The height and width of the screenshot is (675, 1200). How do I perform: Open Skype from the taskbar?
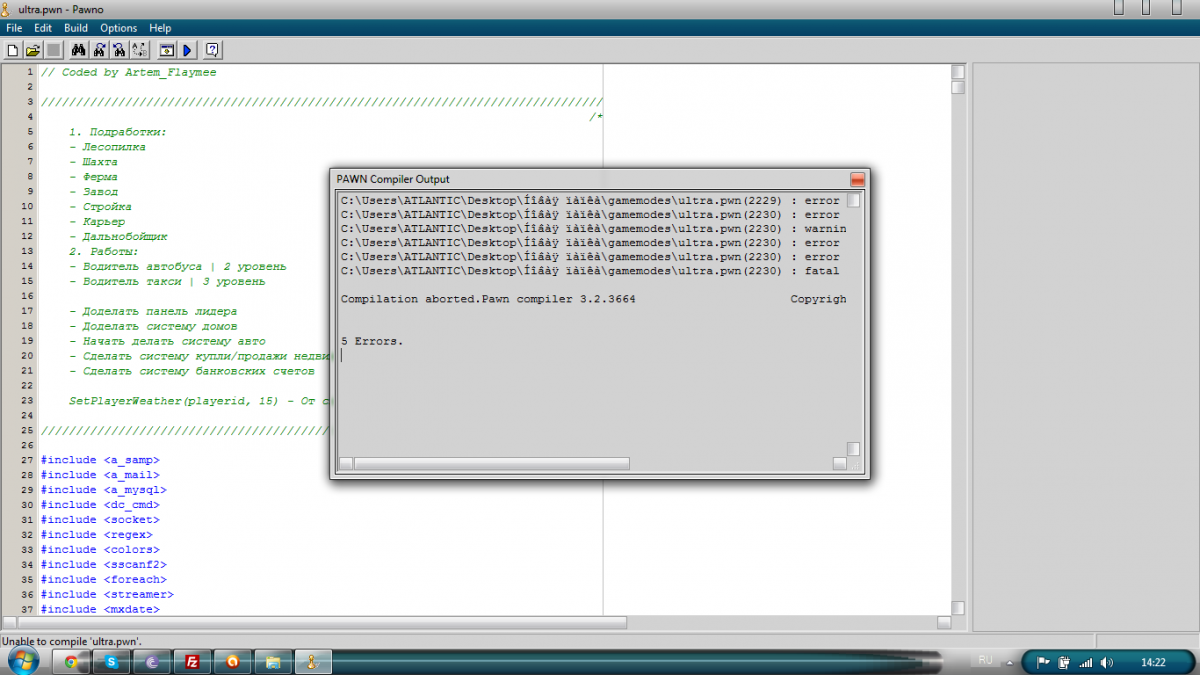pyautogui.click(x=112, y=661)
